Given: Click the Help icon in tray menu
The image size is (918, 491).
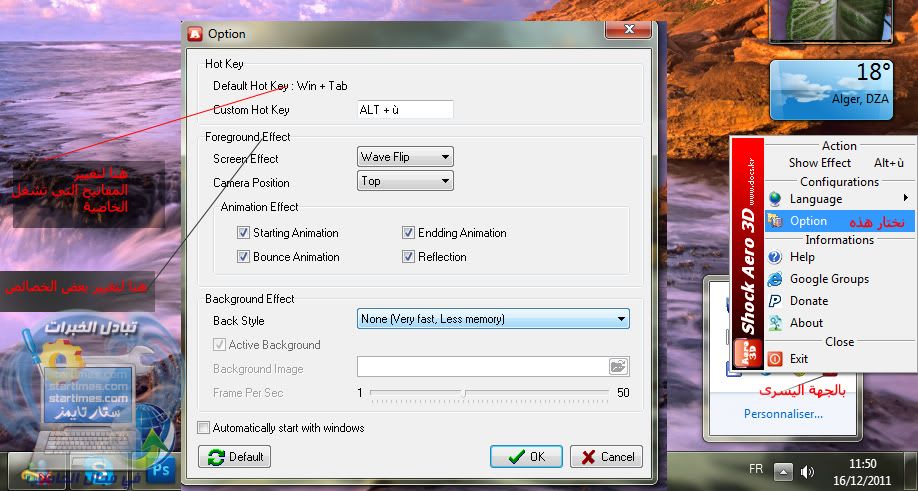Looking at the screenshot, I should point(775,257).
